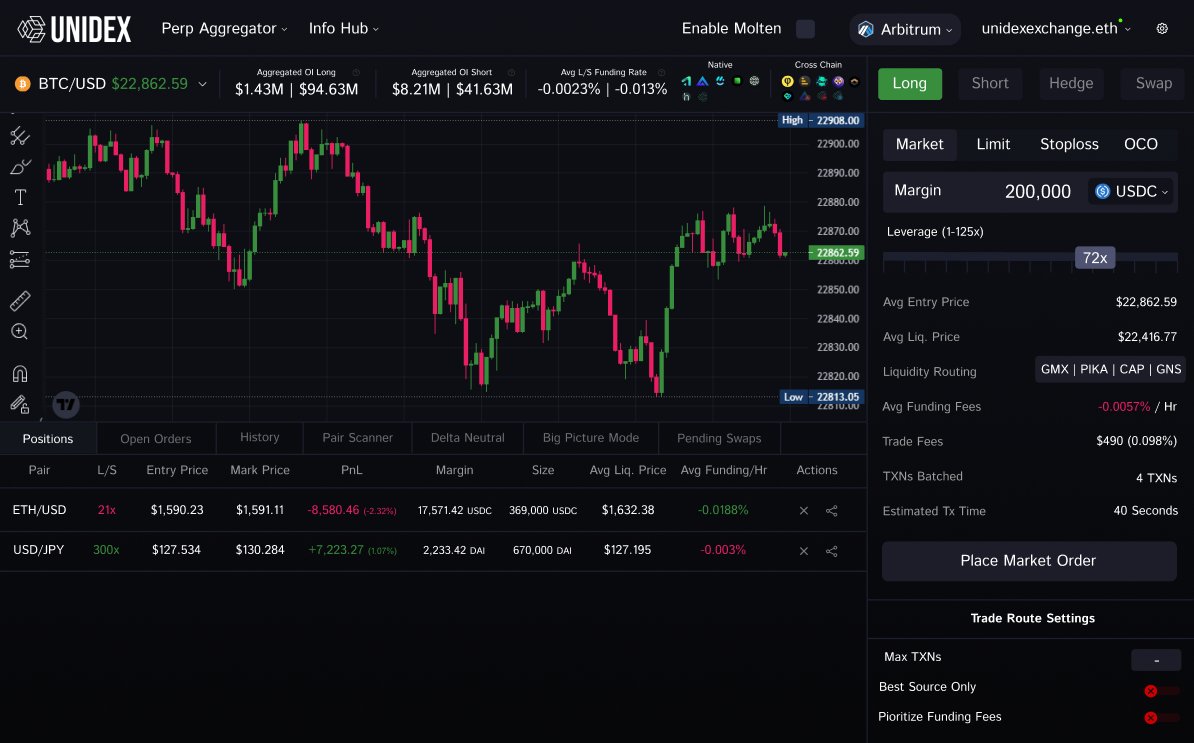Select the XABCD pattern tool
1194x743 pixels.
pos(19,227)
